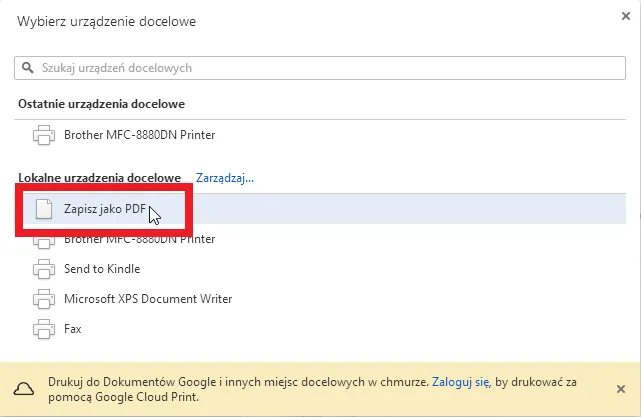Viewport: 641px width, 417px height.
Task: Dismiss the Google Cloud Print banner
Action: [621, 389]
